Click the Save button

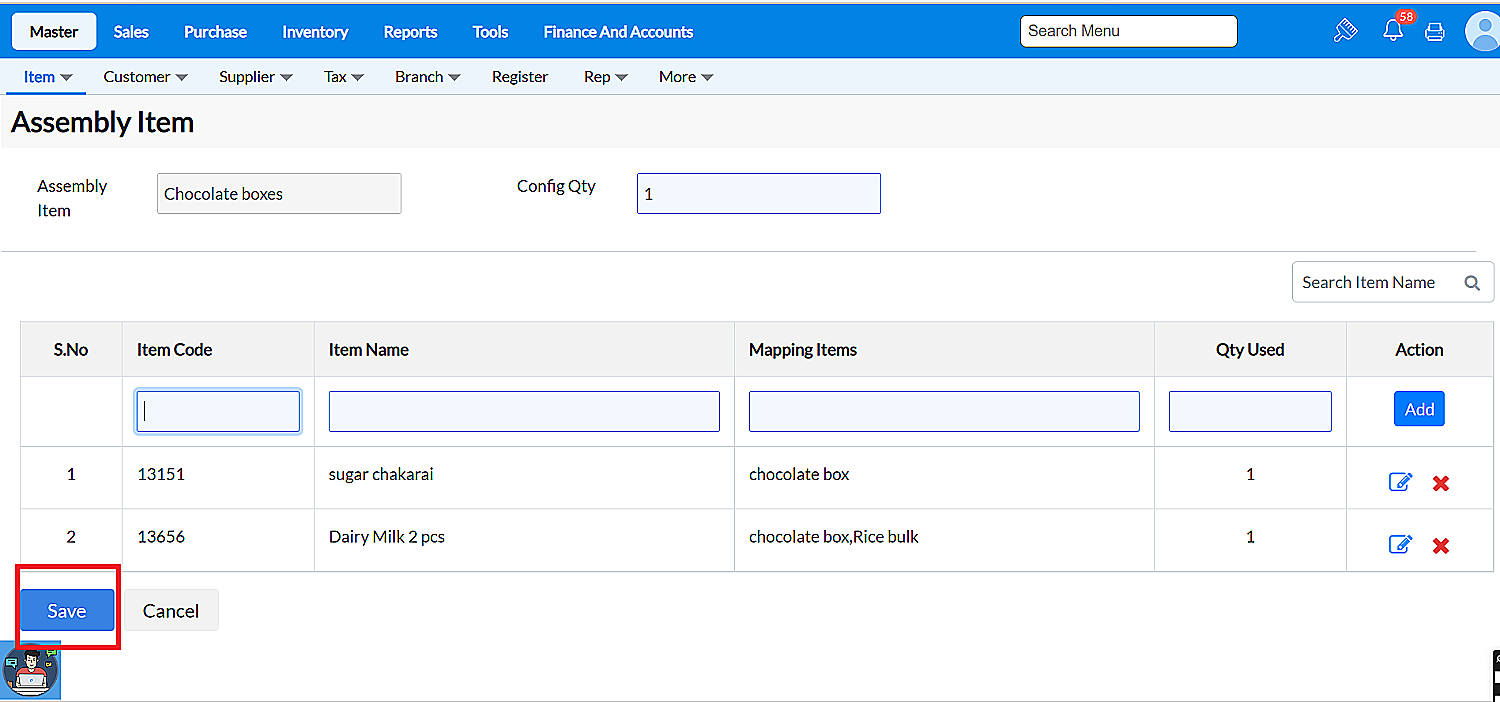(x=67, y=611)
